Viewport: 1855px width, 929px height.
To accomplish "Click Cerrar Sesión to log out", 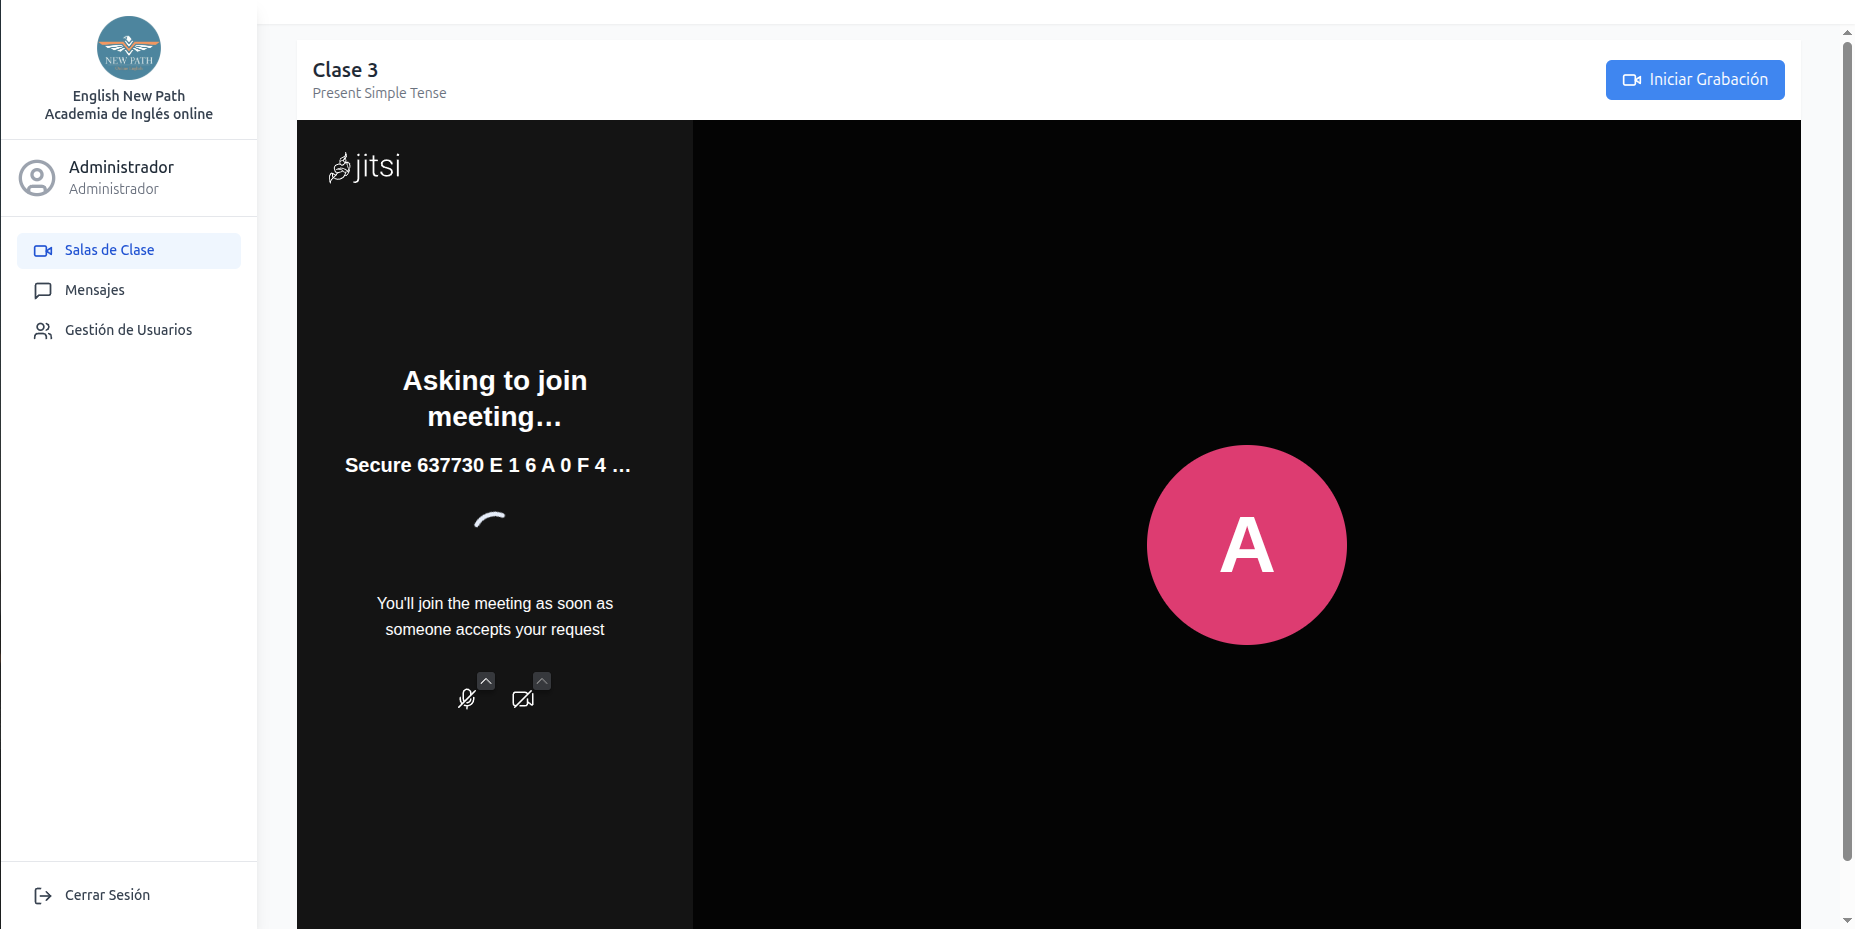I will 107,896.
